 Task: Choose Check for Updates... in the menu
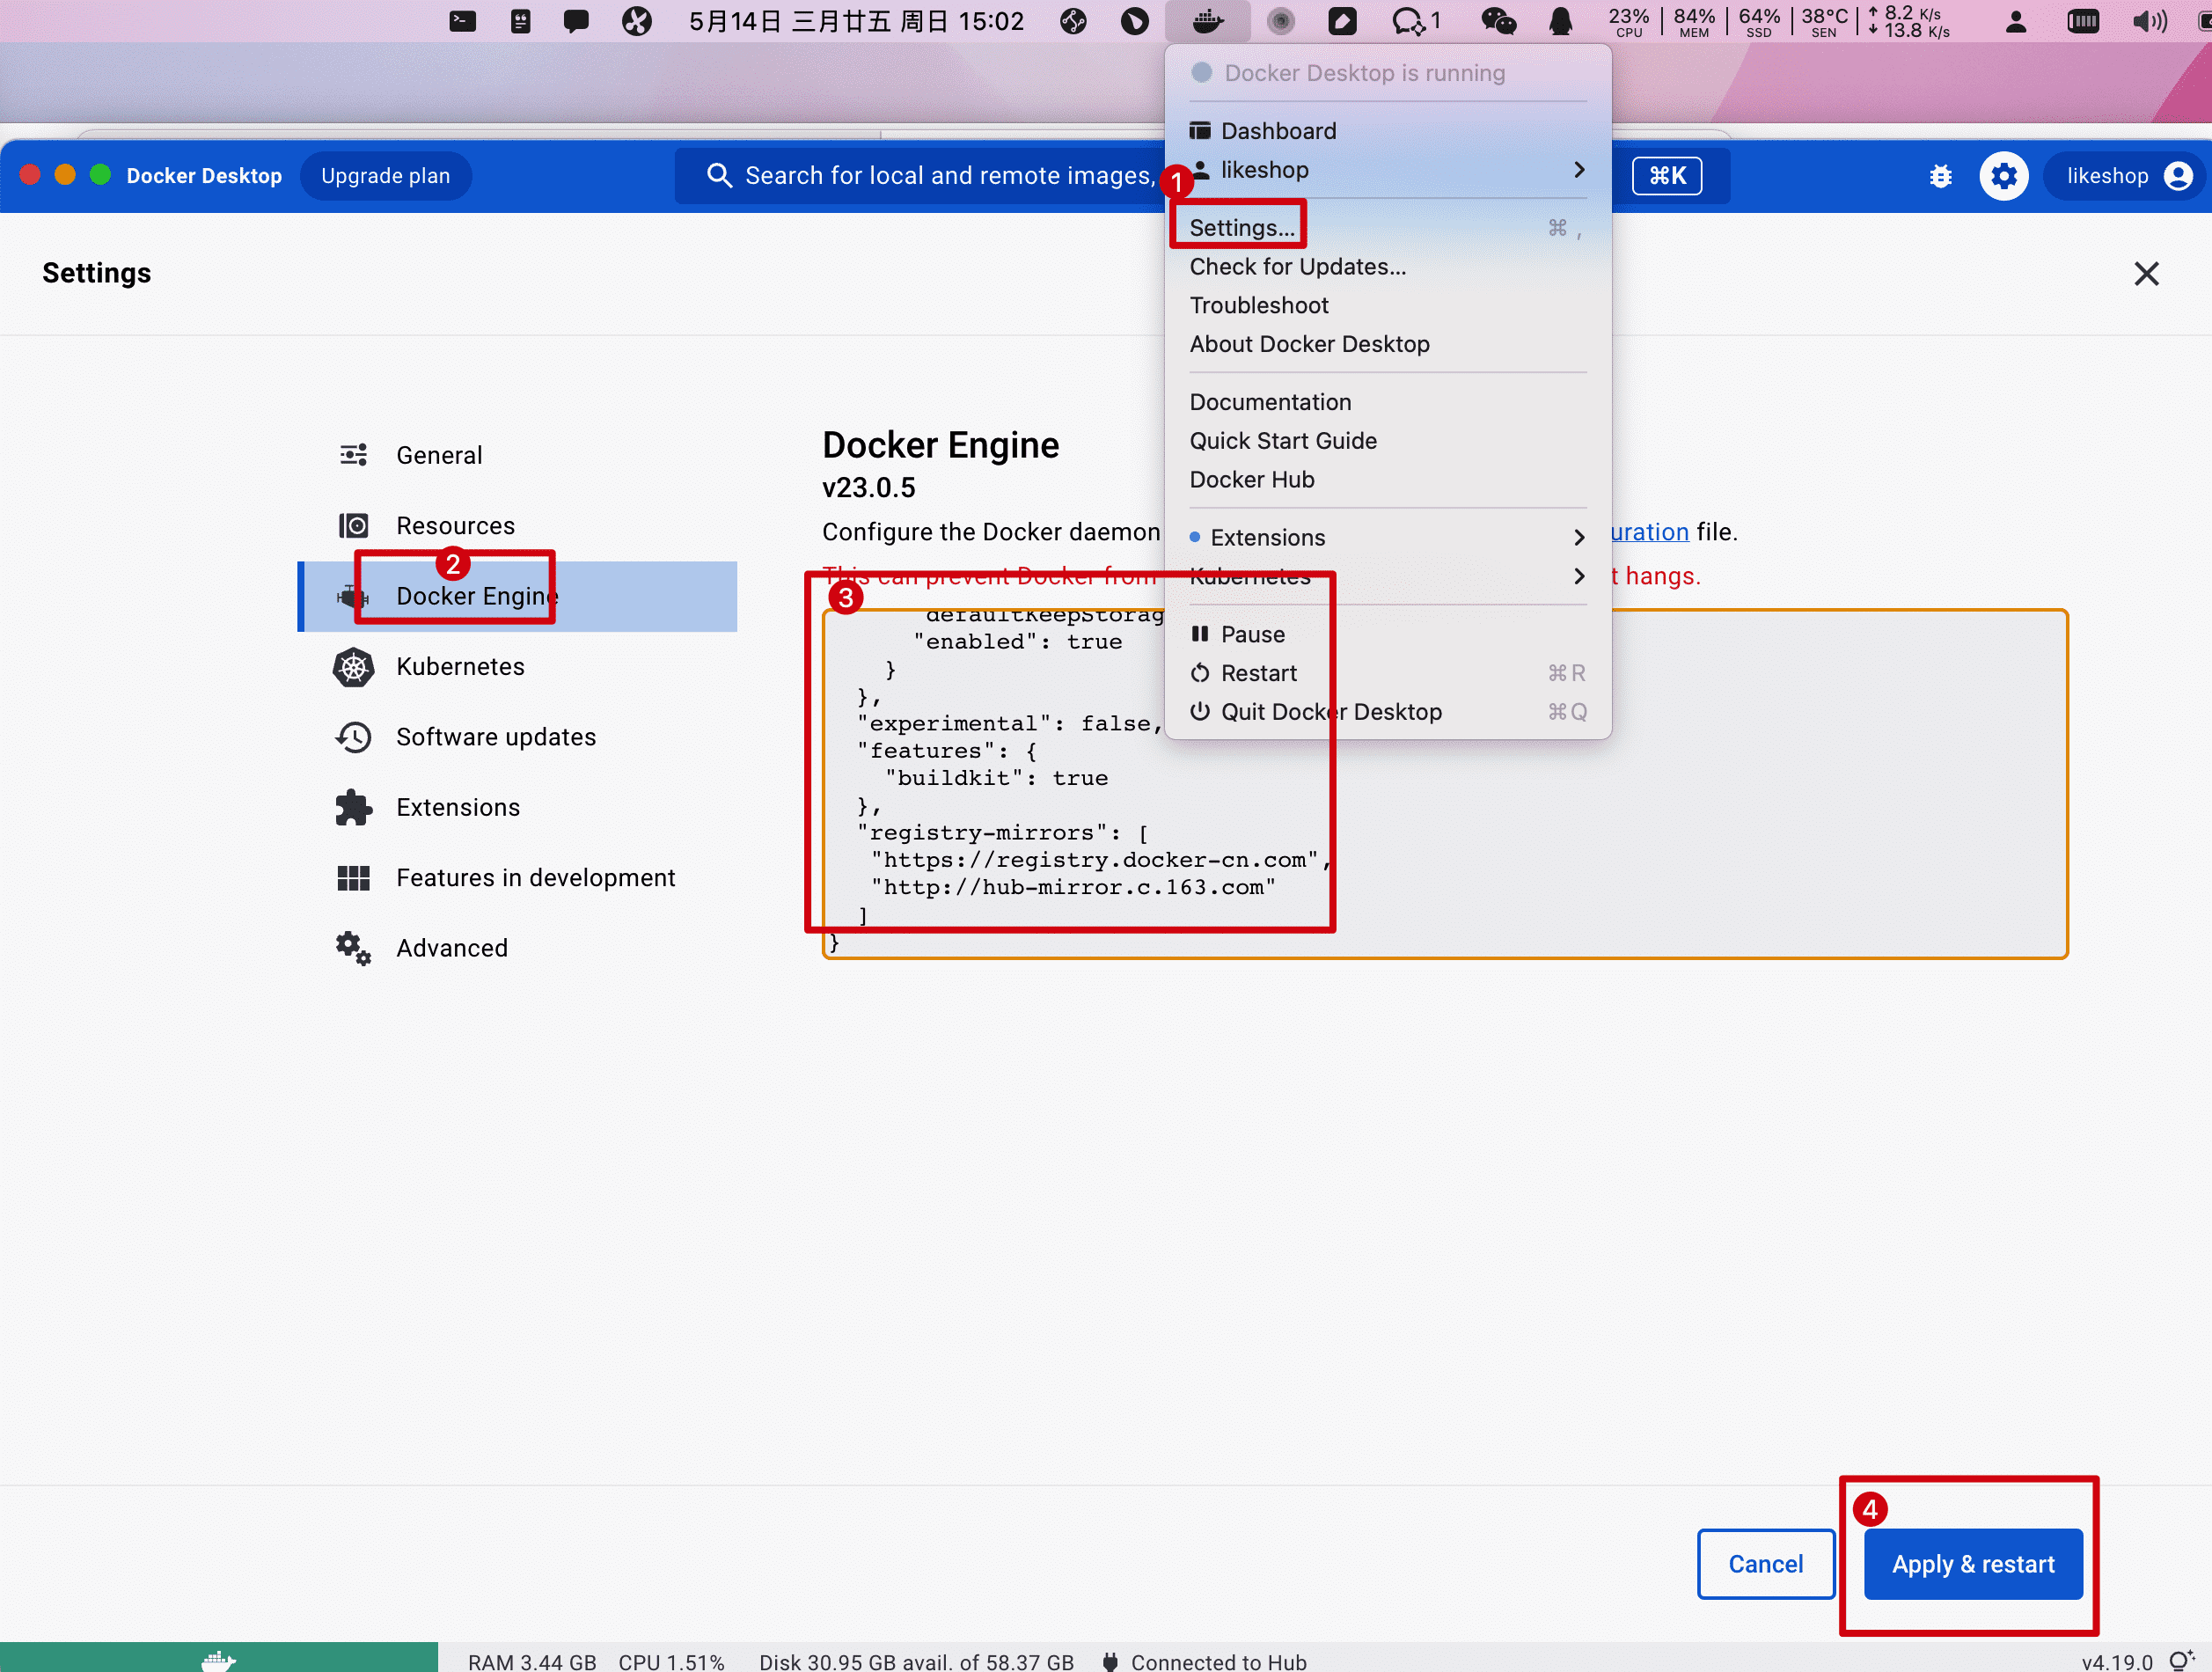coord(1387,267)
